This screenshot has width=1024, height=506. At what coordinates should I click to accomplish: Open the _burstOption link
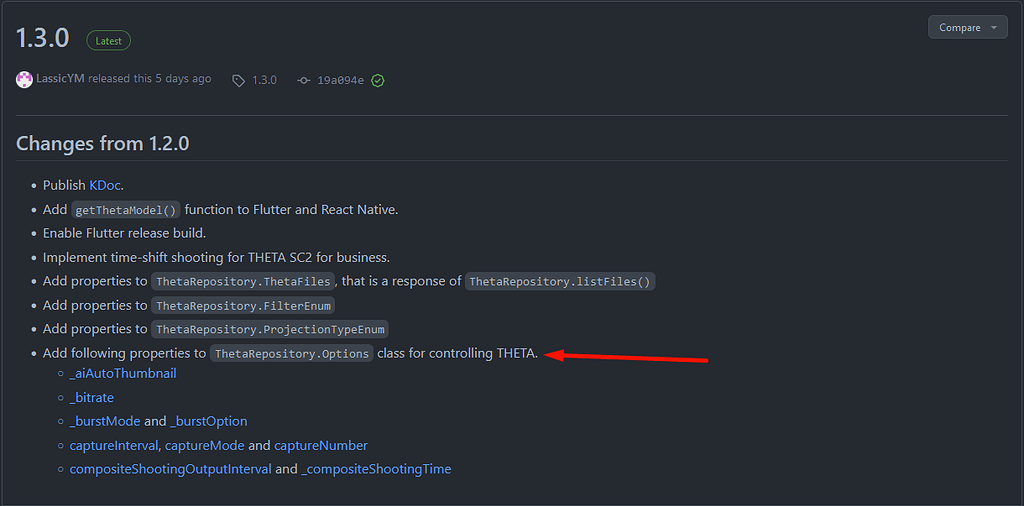pyautogui.click(x=208, y=422)
